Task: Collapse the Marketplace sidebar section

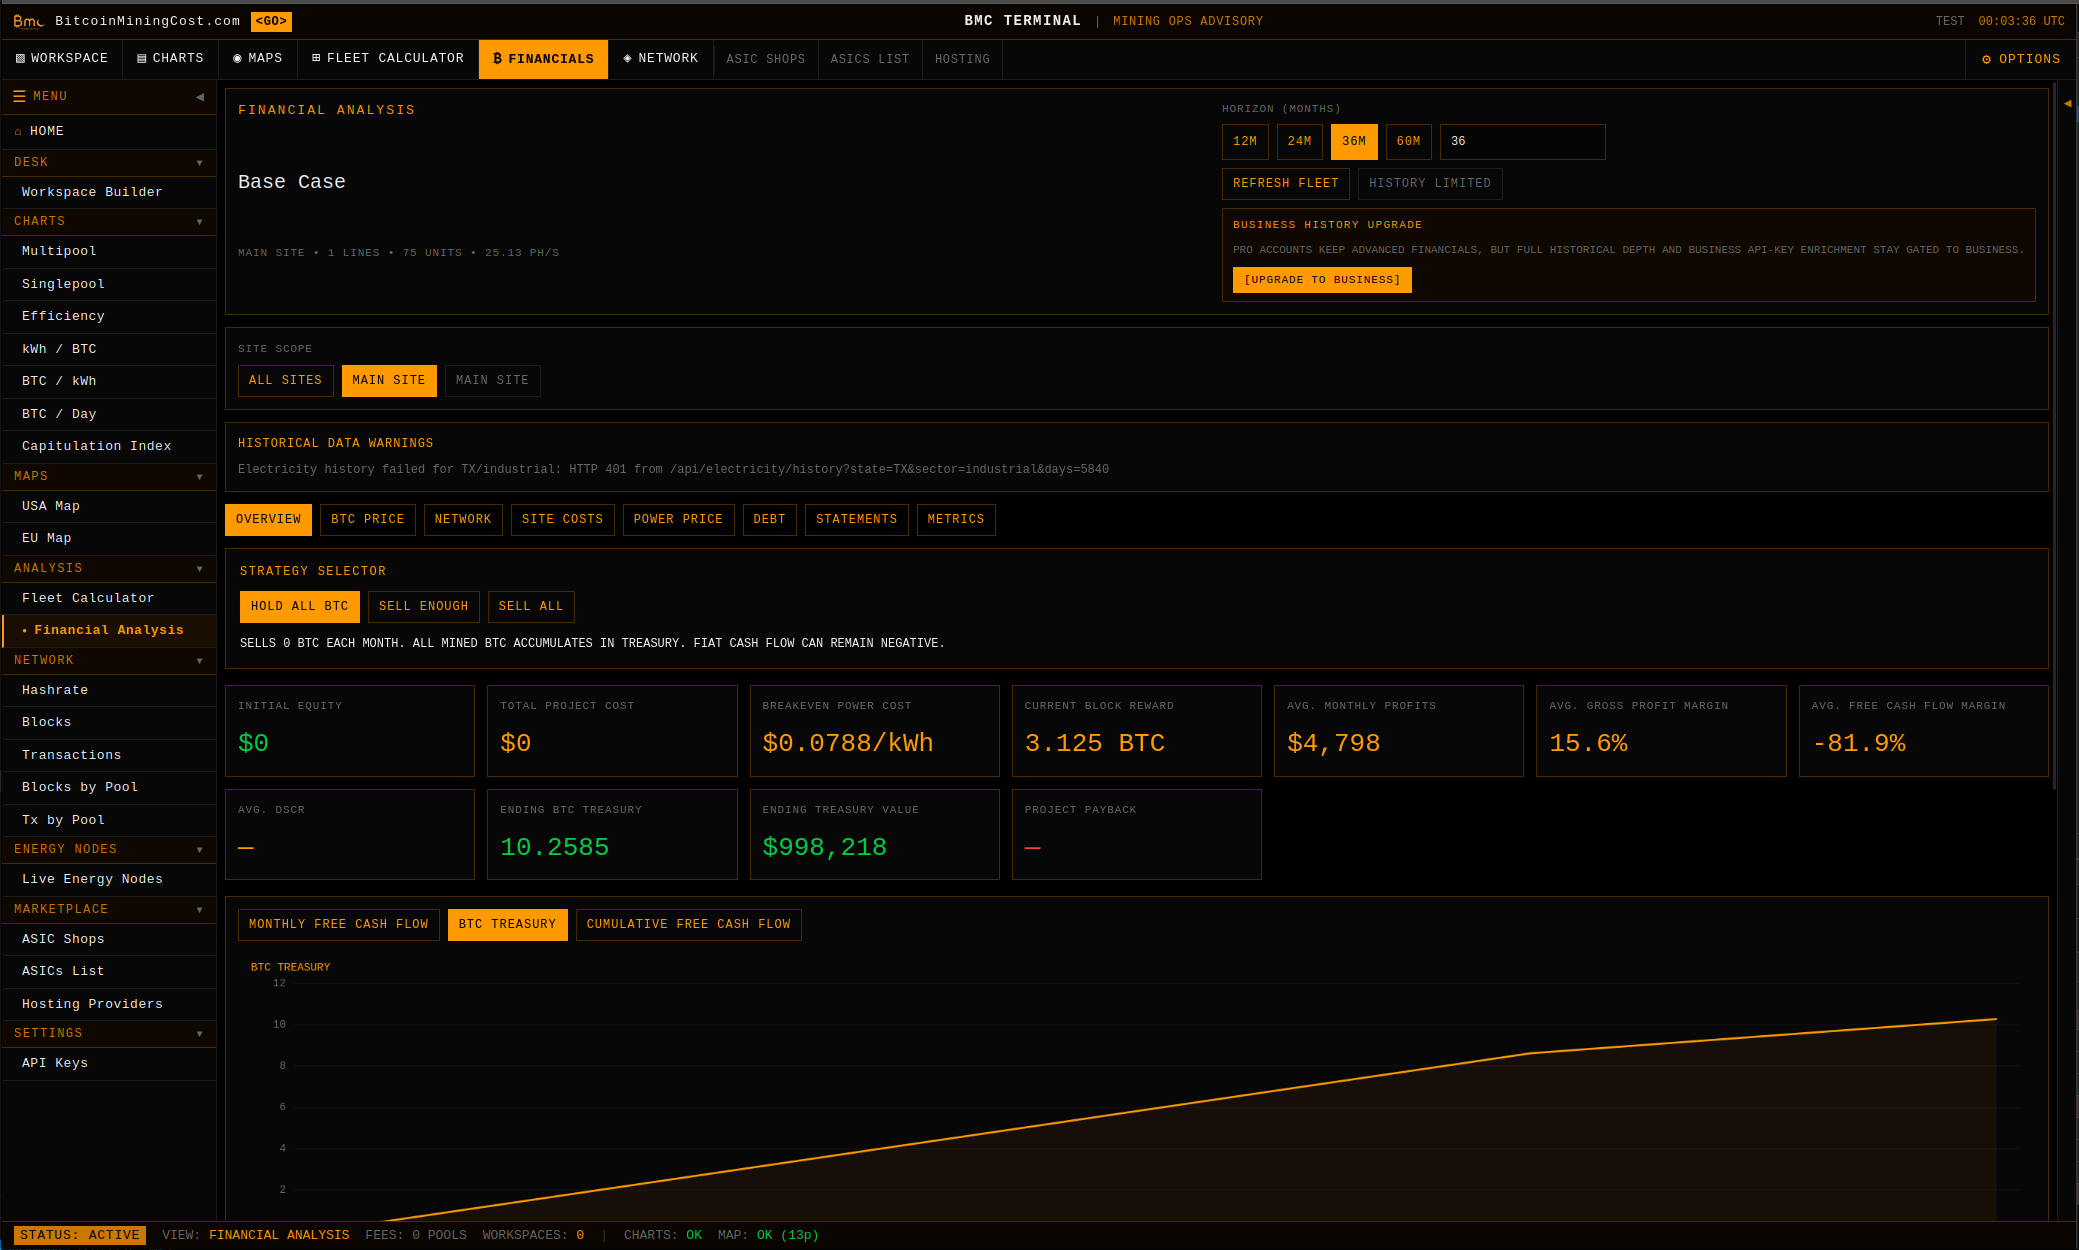Action: click(199, 910)
